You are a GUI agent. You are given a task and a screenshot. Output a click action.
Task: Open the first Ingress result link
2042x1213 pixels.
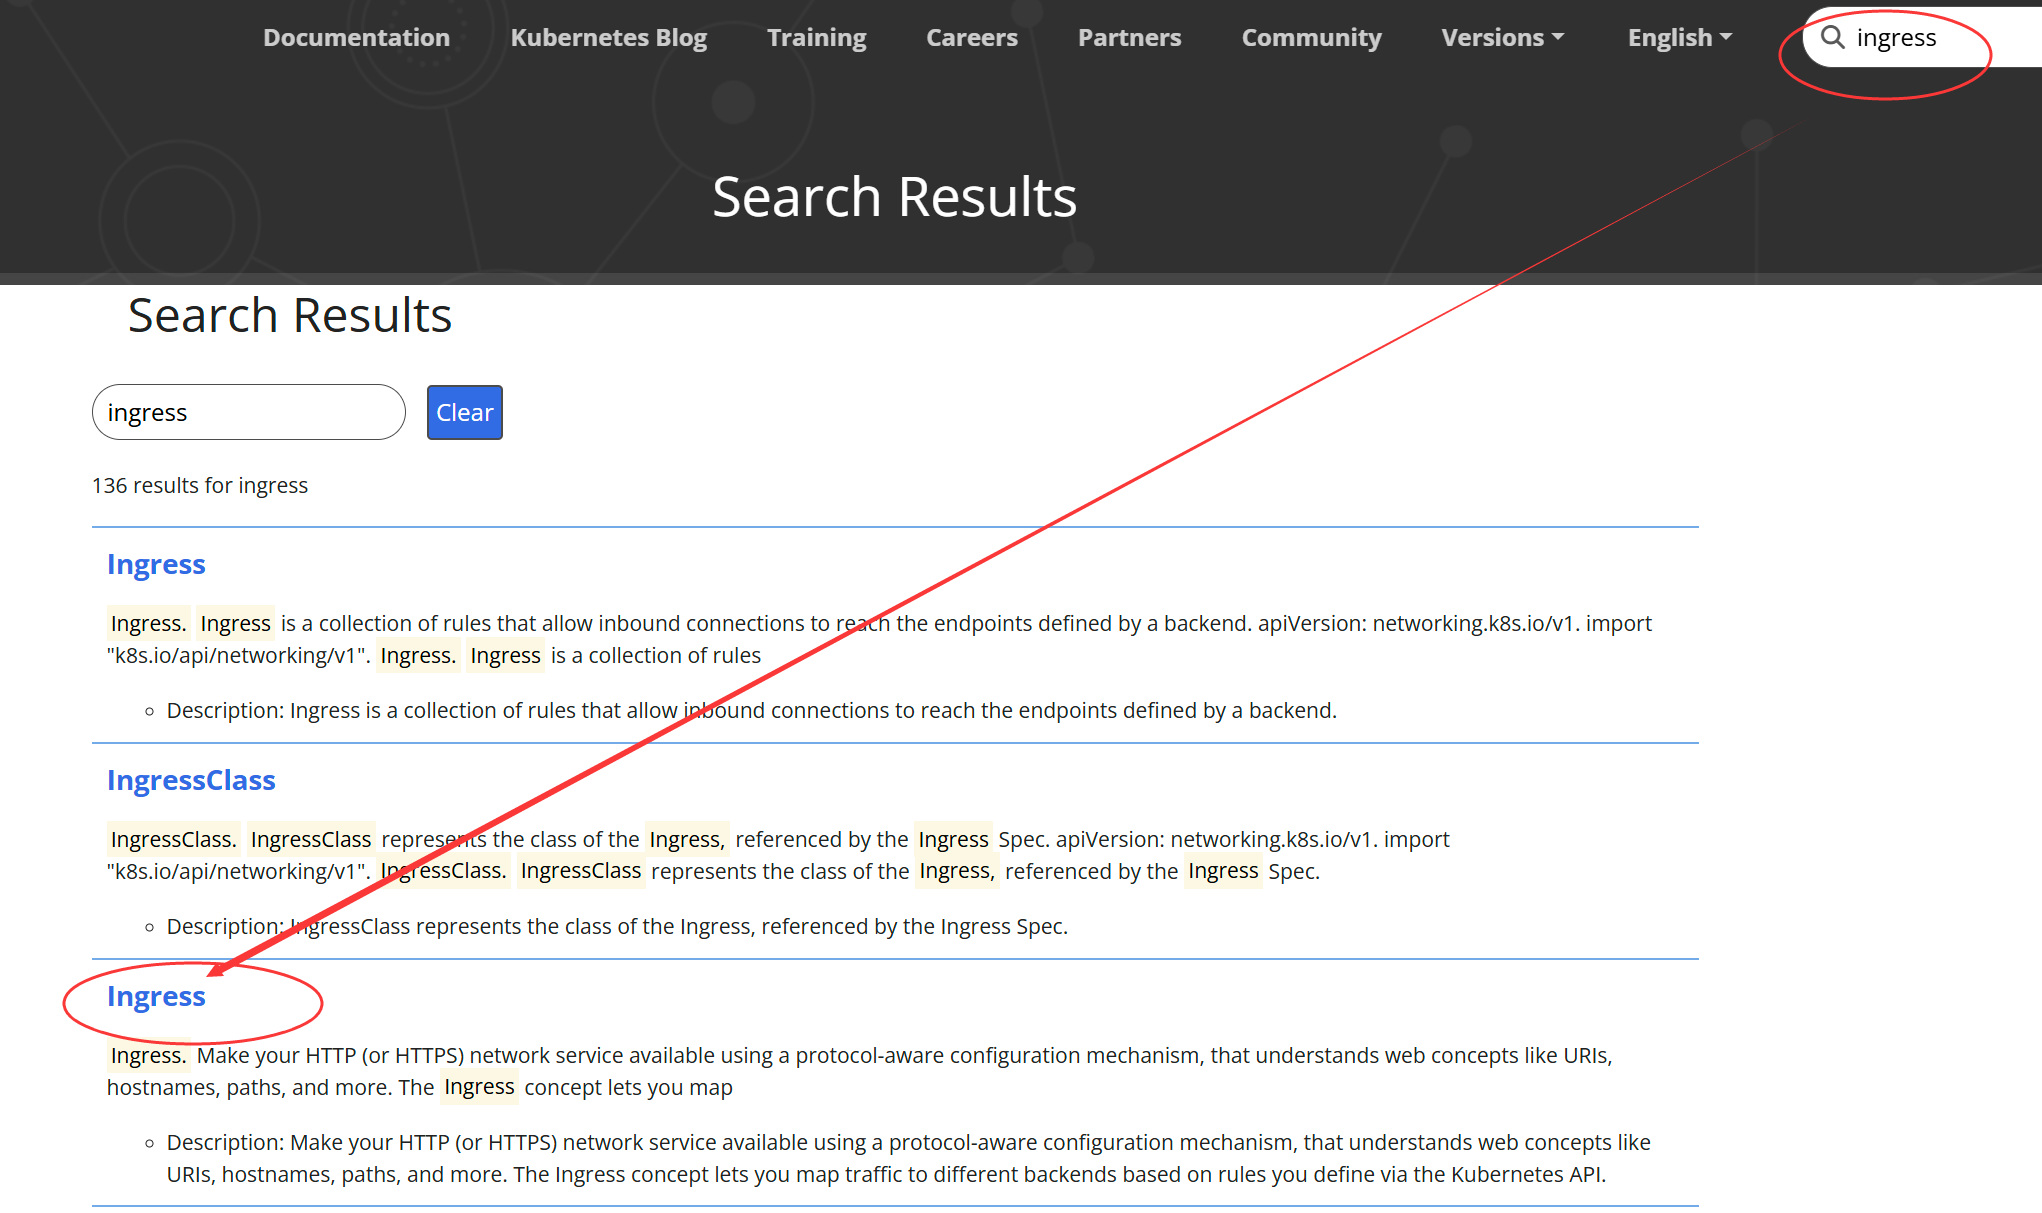[156, 564]
